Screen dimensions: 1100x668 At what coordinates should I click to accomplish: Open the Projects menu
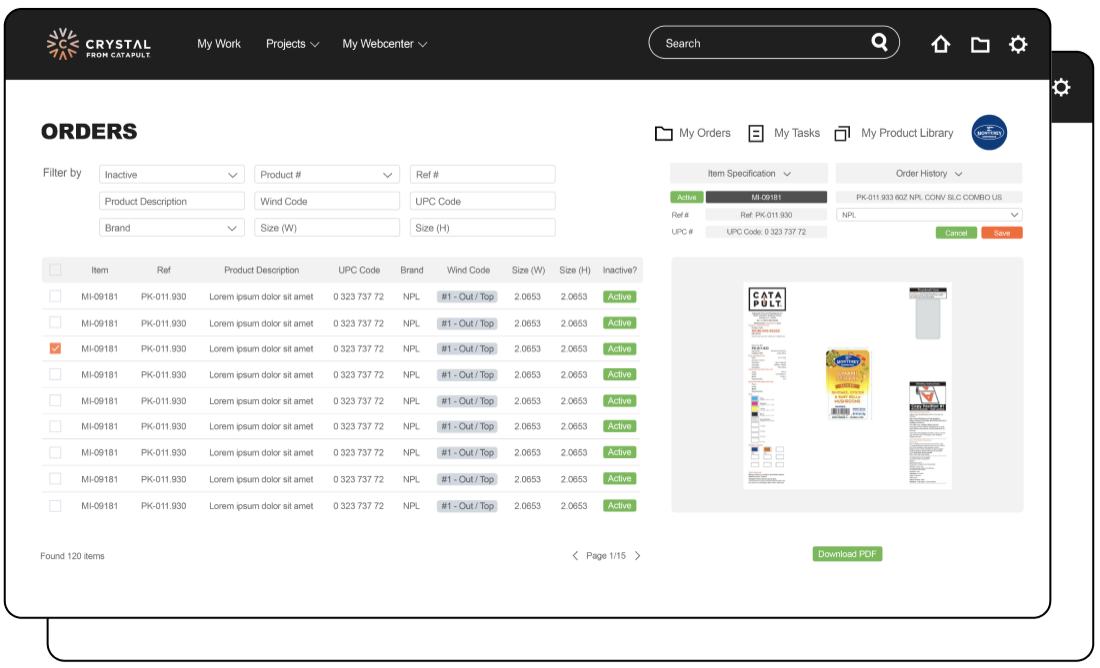coord(292,44)
